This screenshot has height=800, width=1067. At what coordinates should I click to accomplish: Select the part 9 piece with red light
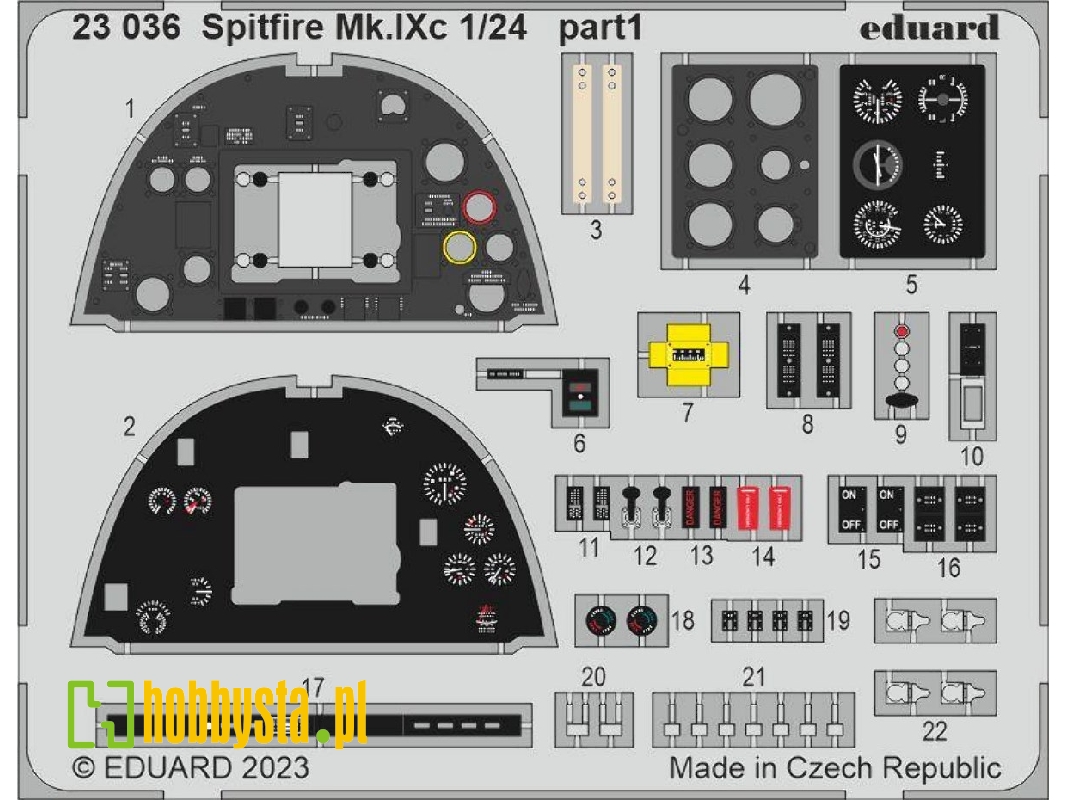901,367
